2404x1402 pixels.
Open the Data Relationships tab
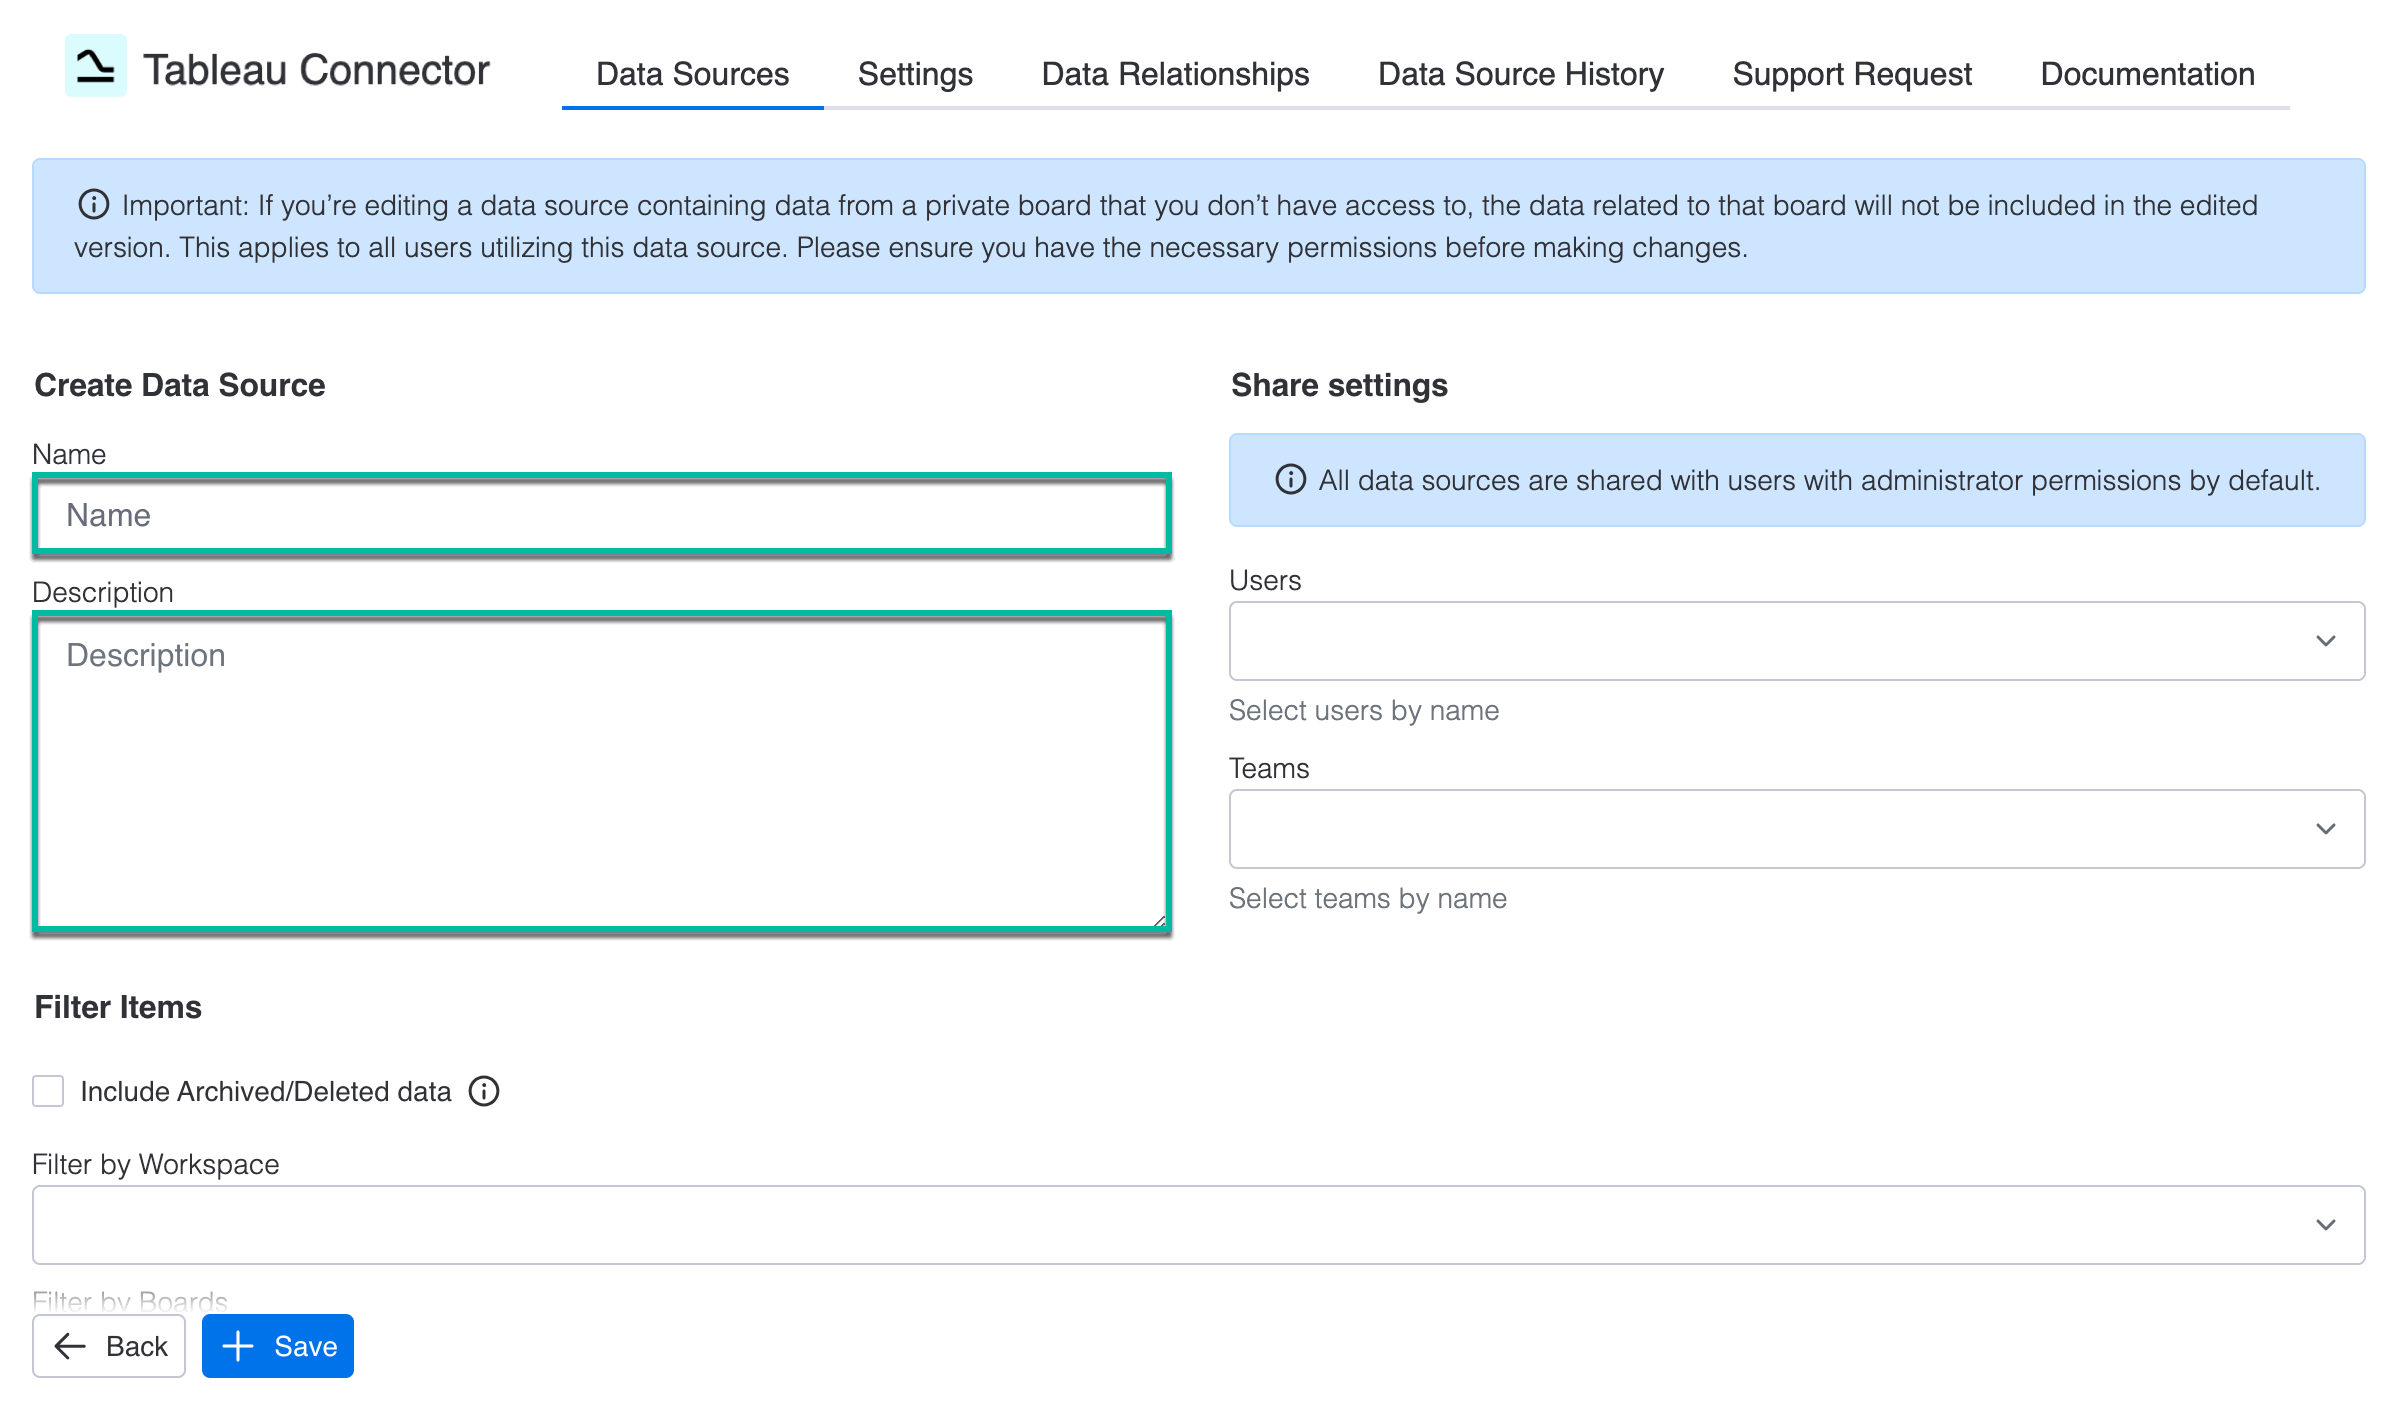1175,73
